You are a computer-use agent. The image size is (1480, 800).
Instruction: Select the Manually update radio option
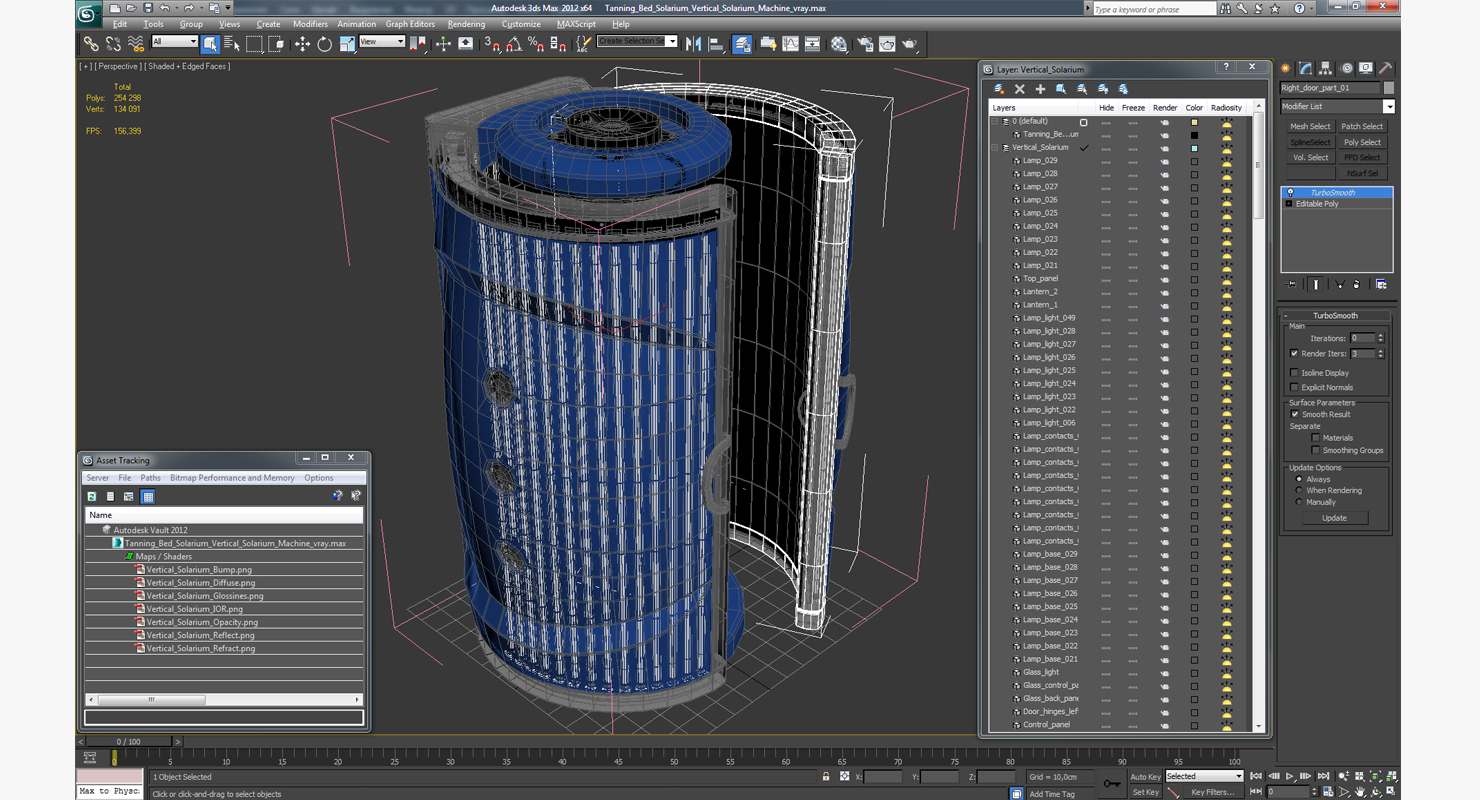point(1299,502)
